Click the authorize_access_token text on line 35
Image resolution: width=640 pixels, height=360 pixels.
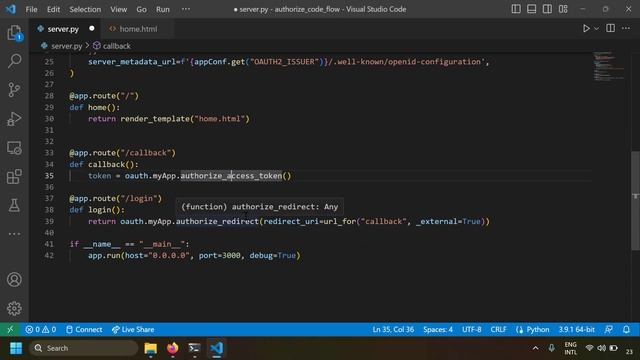point(231,176)
